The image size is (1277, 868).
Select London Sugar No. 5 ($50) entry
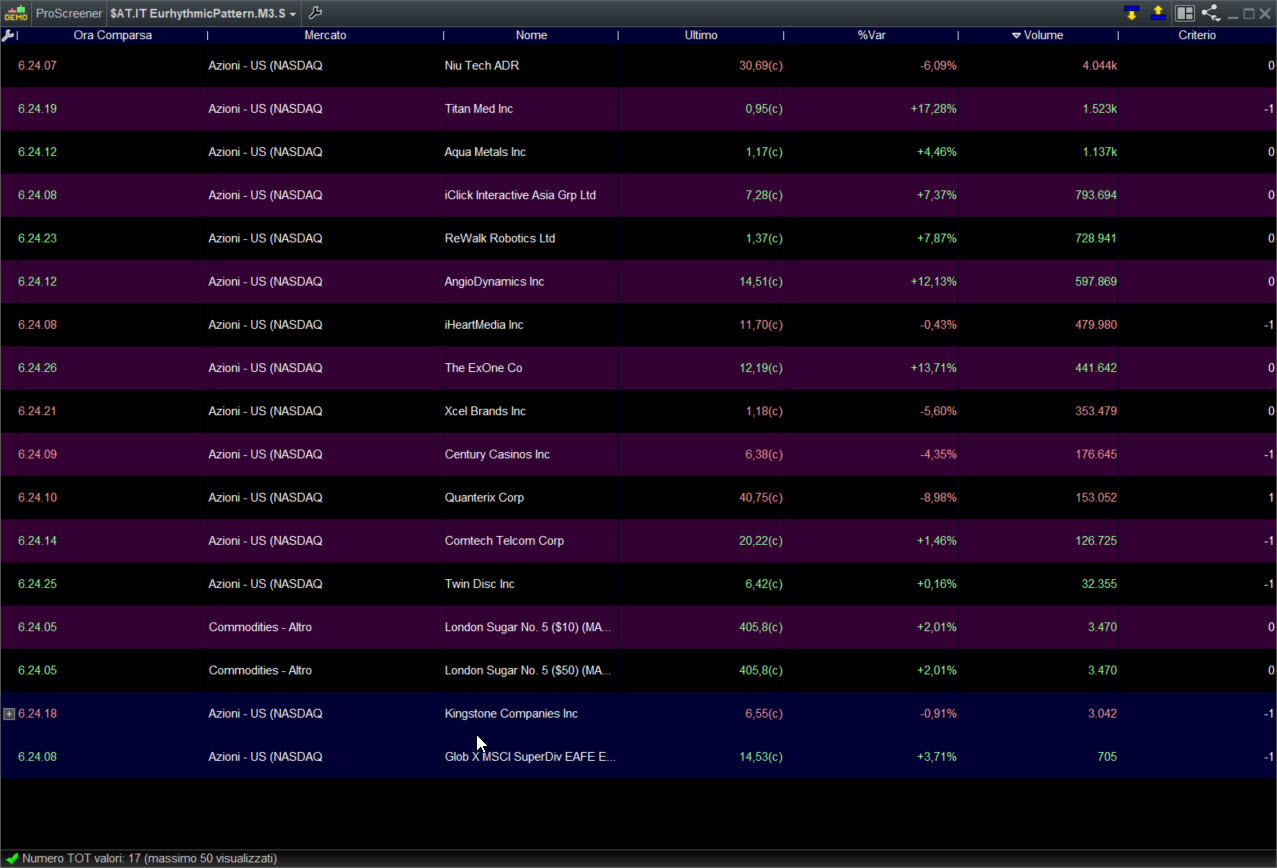point(529,670)
